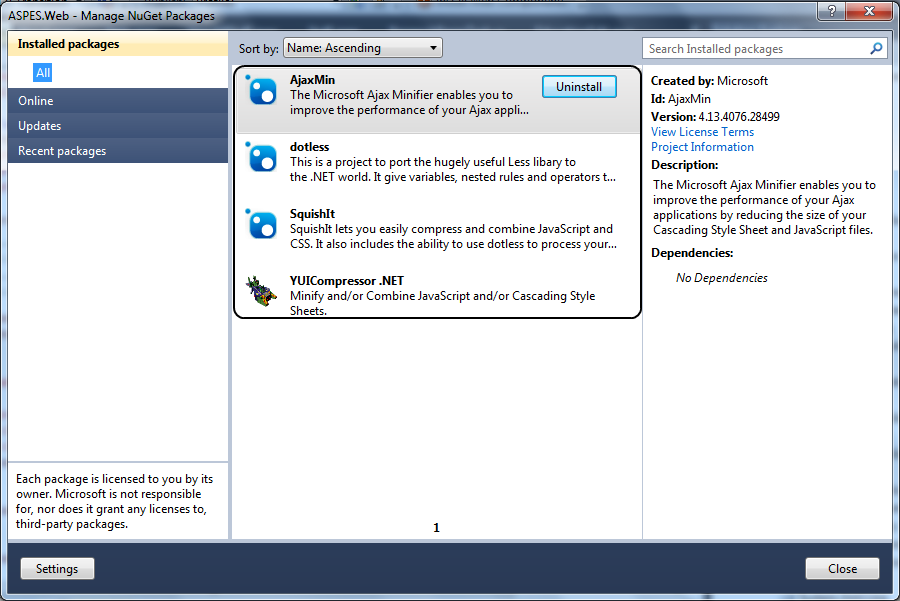Show the Recent packages section
900x601 pixels.
click(x=118, y=150)
